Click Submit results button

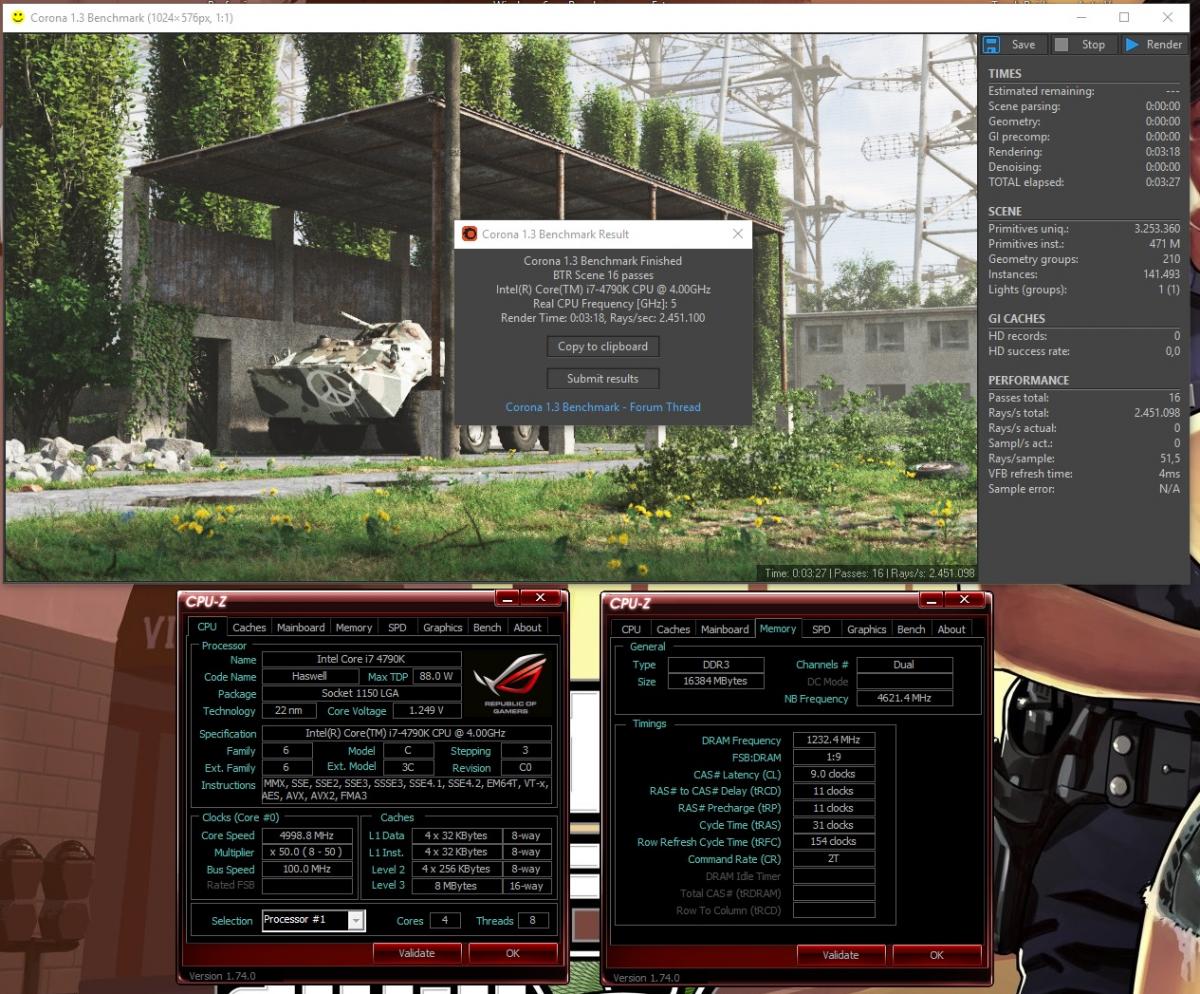[x=603, y=378]
